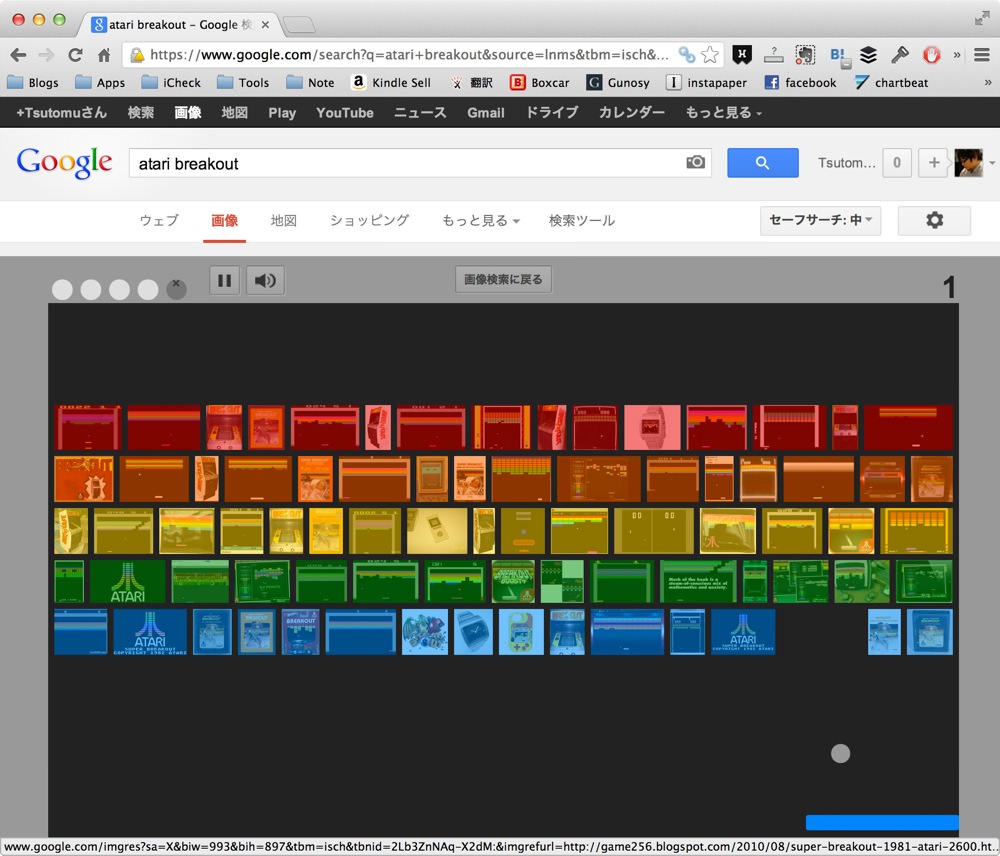Open the Kindle Sell Amazon bookmark
1000x856 pixels.
pyautogui.click(x=391, y=82)
